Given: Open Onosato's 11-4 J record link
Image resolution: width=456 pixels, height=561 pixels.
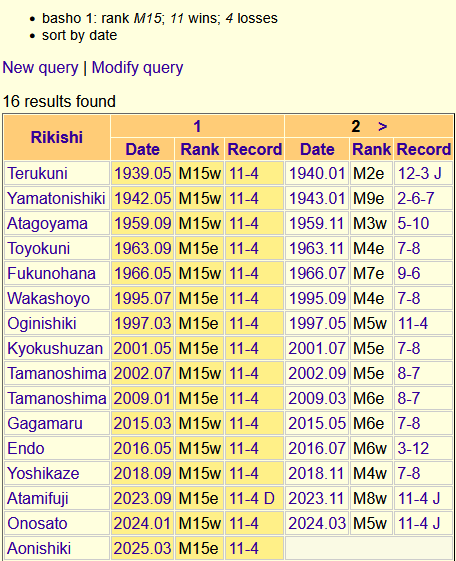Looking at the screenshot, I should pyautogui.click(x=419, y=523).
